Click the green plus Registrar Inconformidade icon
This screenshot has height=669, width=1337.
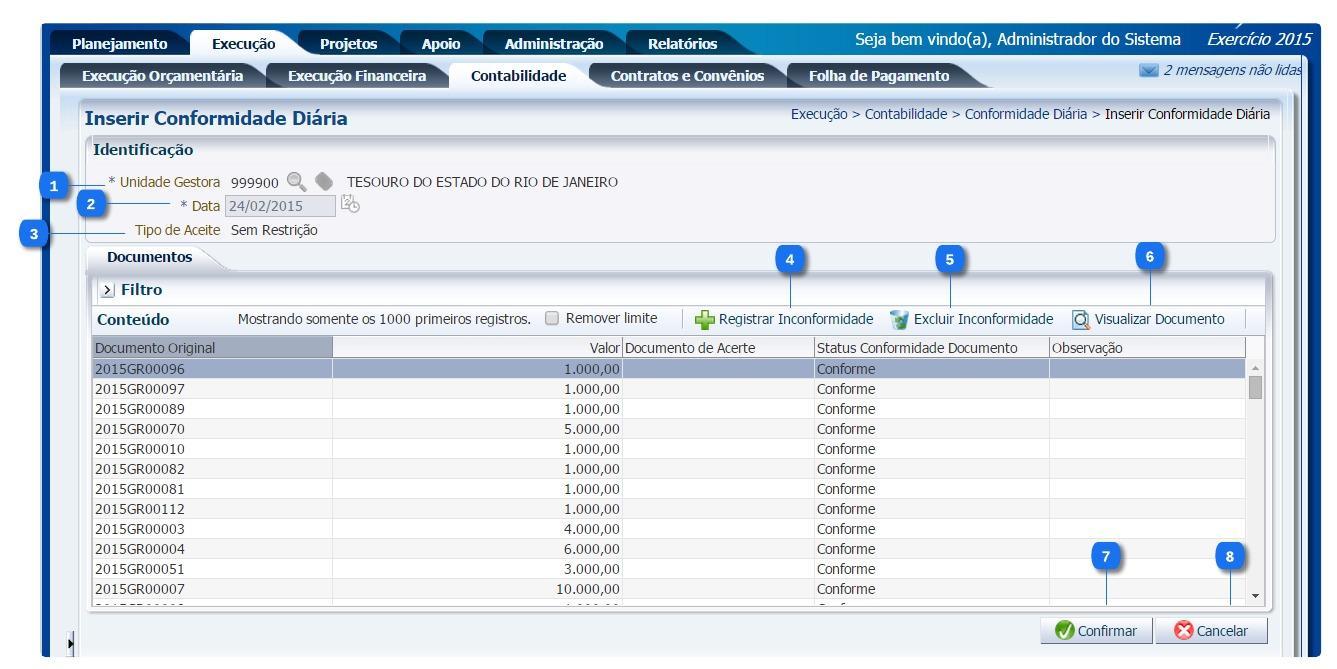[x=706, y=320]
